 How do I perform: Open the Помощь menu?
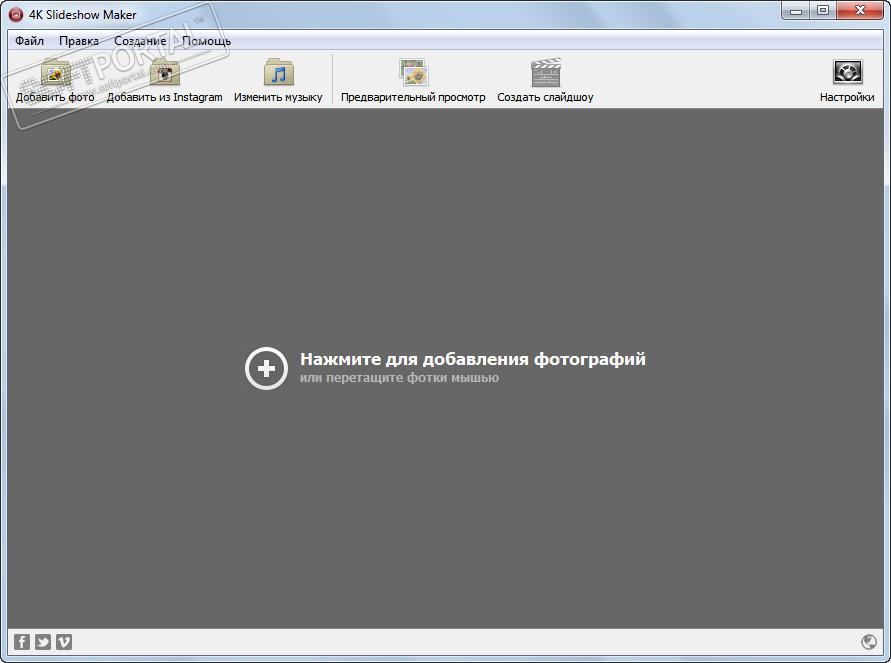click(x=206, y=41)
